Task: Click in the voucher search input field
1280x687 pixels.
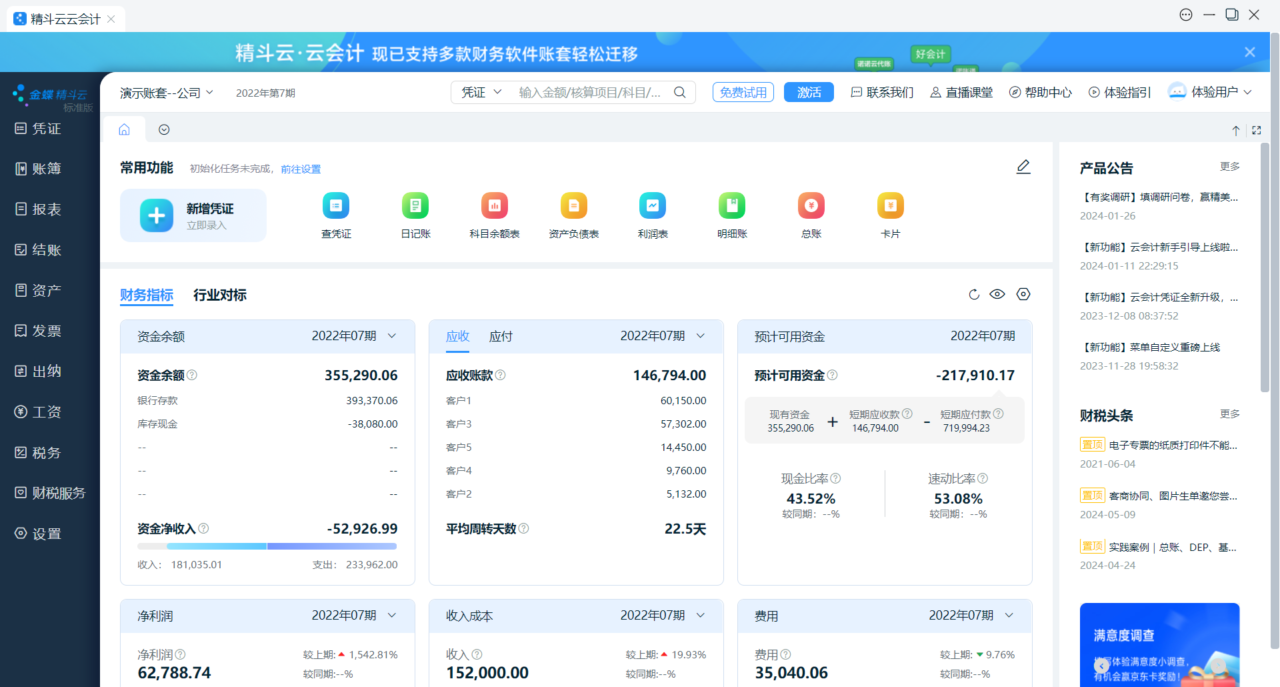Action: click(590, 92)
